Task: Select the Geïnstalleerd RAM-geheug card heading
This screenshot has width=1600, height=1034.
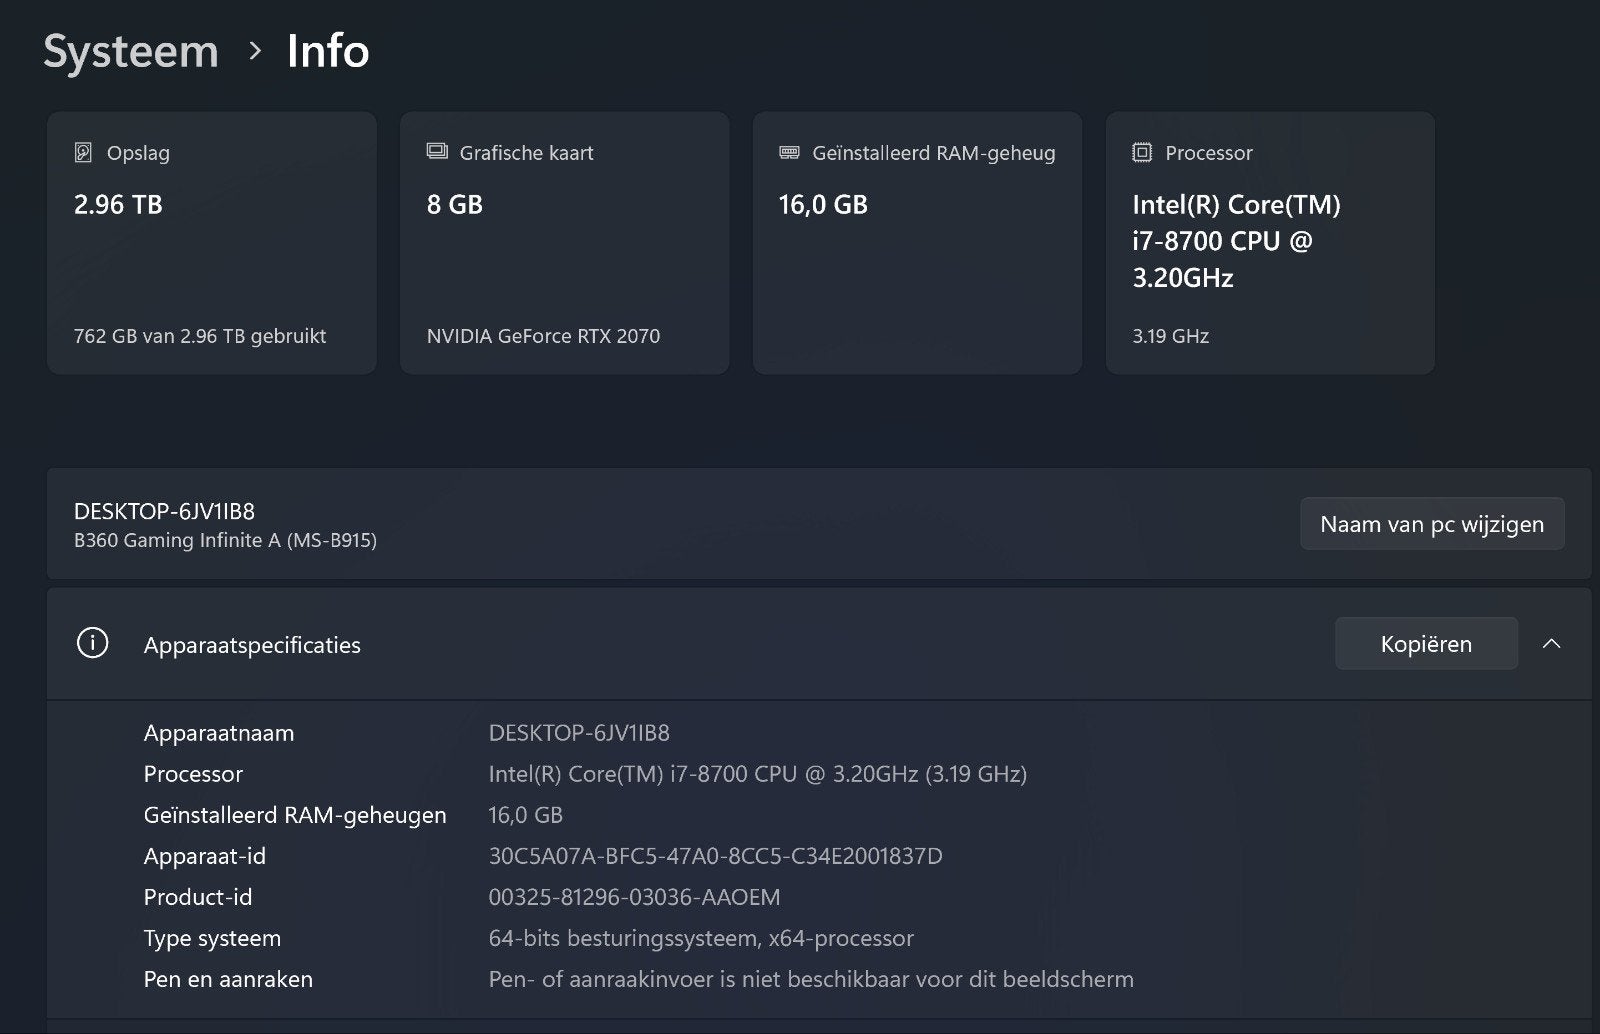Action: coord(934,153)
